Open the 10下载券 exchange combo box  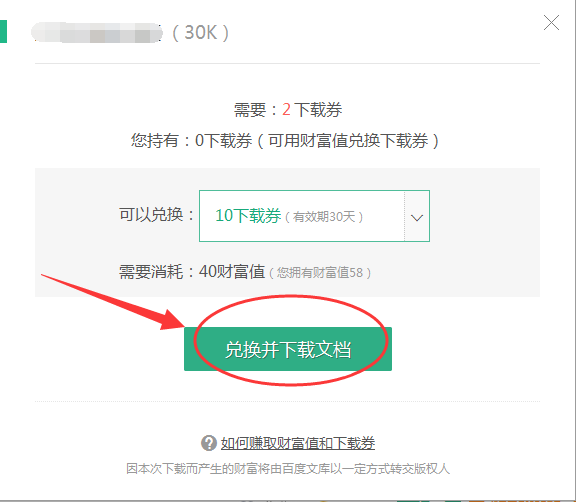[314, 216]
